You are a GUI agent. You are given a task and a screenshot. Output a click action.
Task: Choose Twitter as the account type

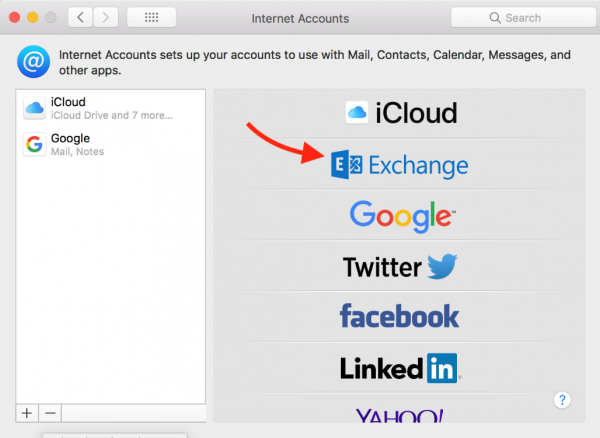[399, 266]
